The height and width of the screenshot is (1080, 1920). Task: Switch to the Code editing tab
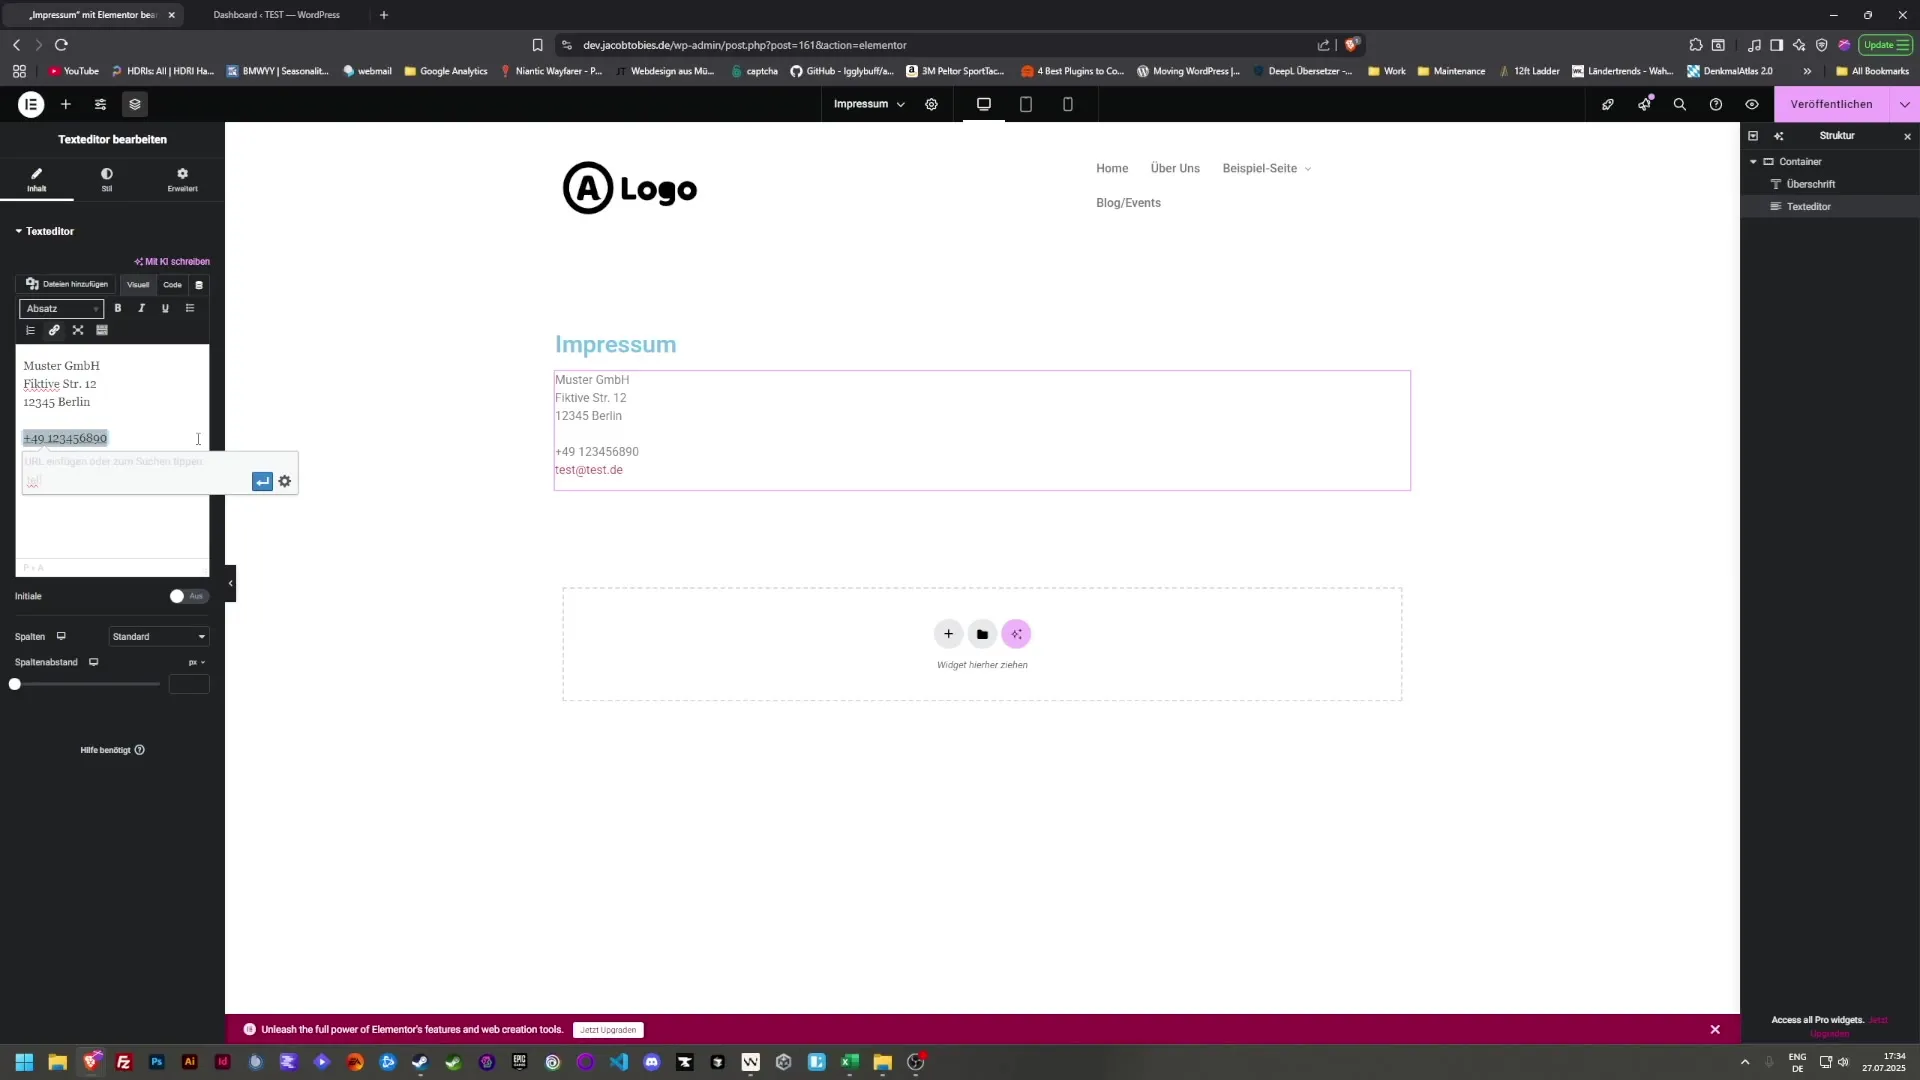172,285
